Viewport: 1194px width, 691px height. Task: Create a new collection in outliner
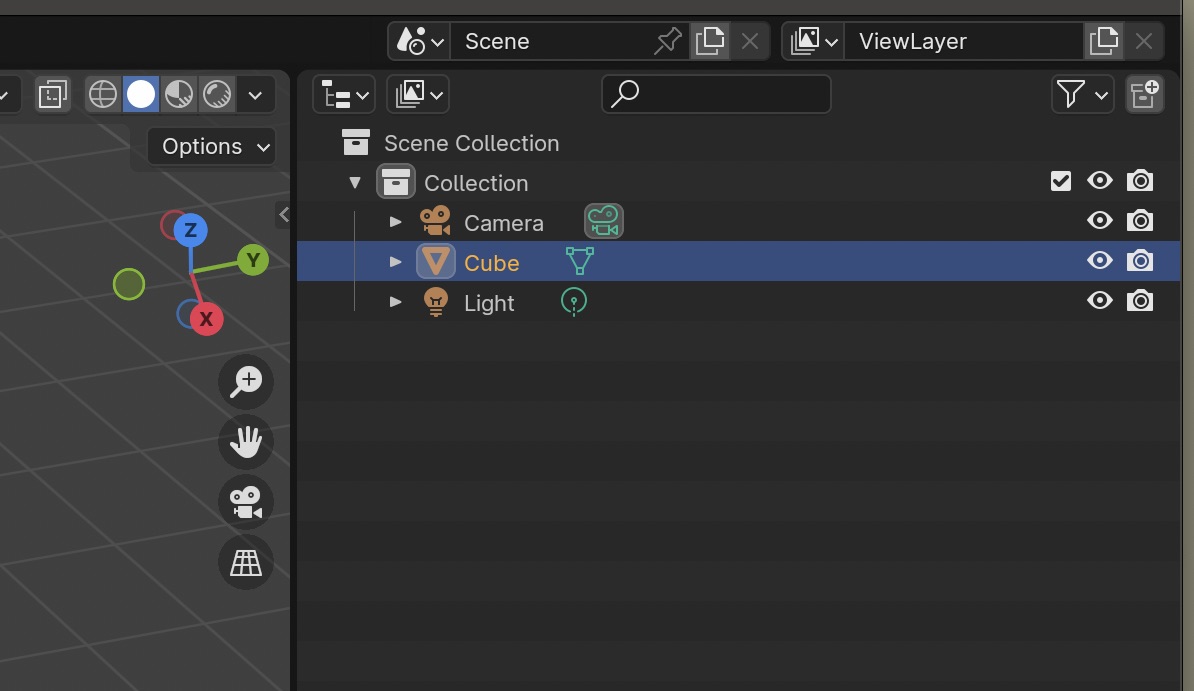point(1145,94)
